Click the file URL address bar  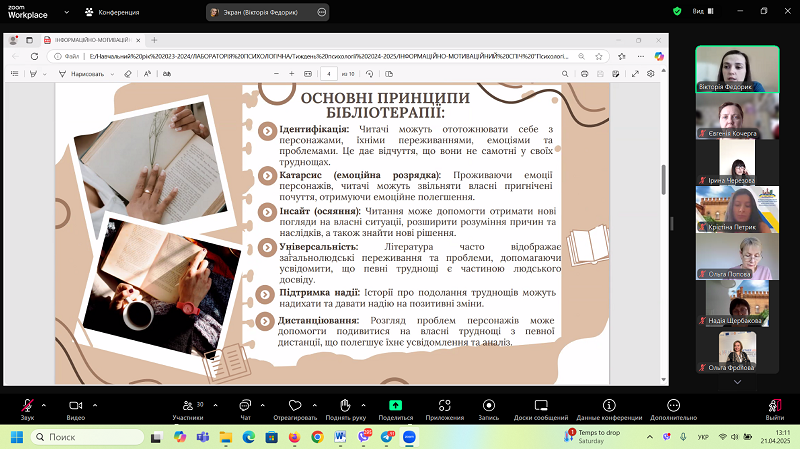[x=327, y=56]
